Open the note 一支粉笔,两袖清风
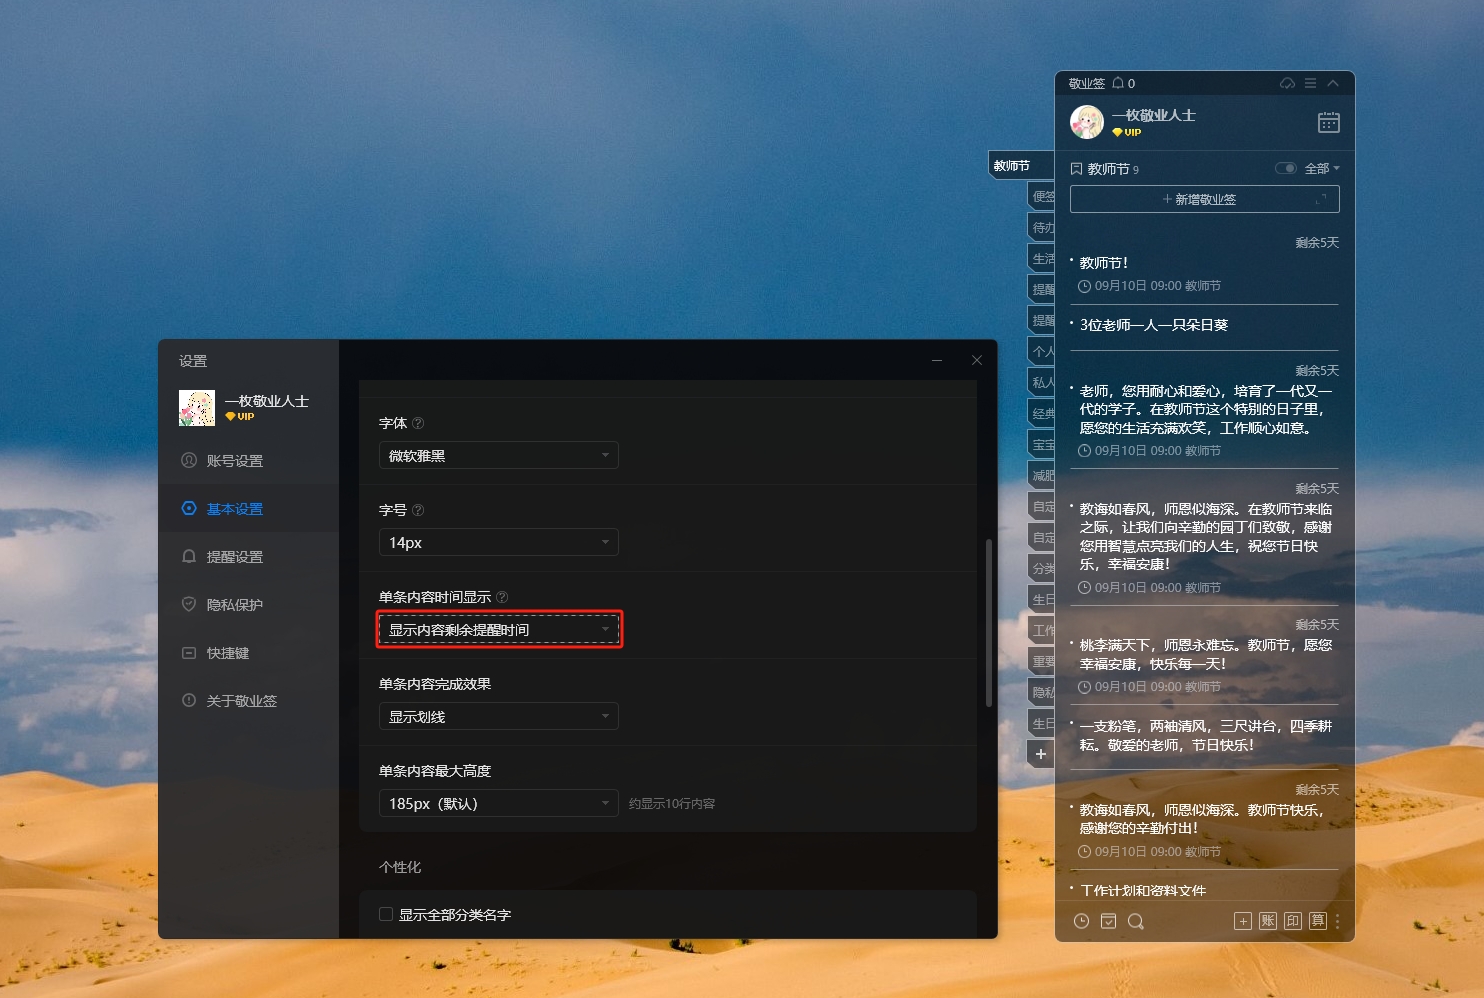 (x=1204, y=736)
